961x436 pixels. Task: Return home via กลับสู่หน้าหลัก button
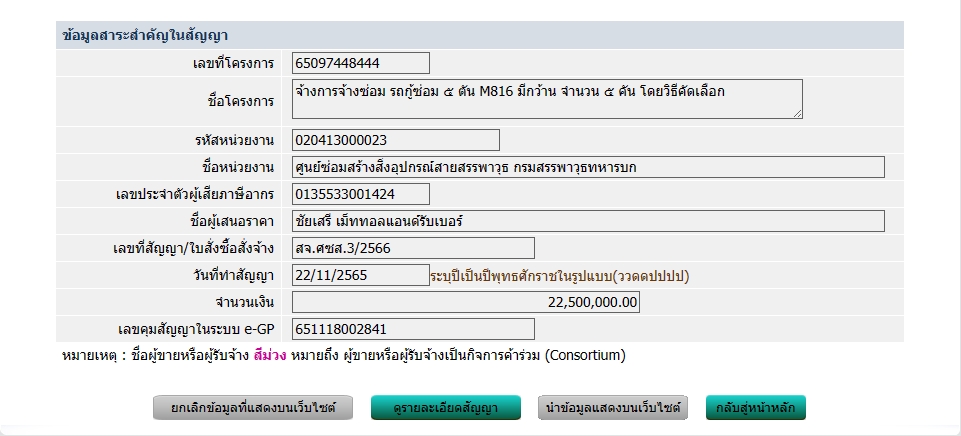[x=755, y=408]
